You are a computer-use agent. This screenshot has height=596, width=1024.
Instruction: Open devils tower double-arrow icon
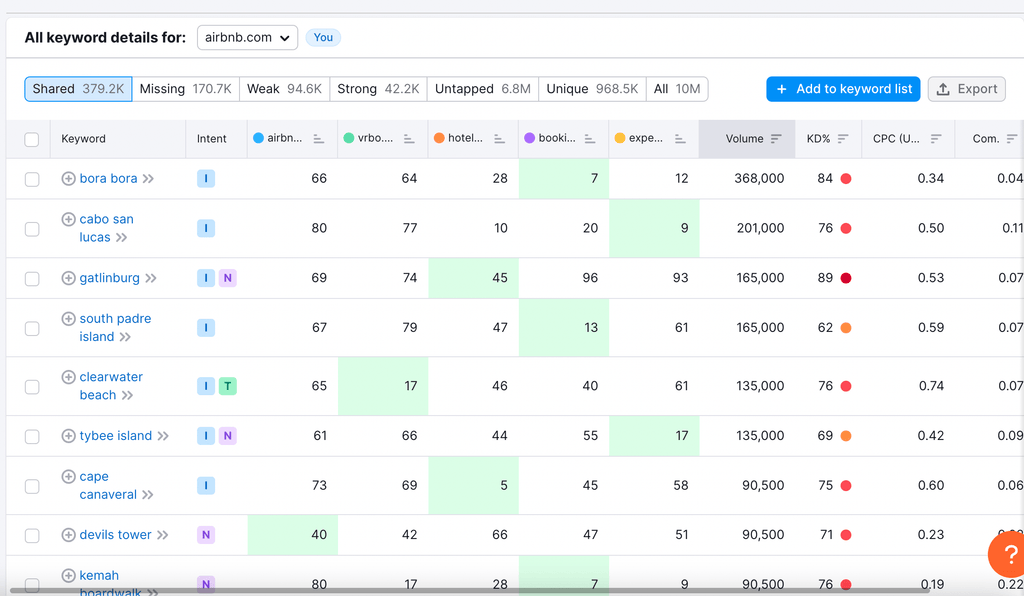(163, 535)
